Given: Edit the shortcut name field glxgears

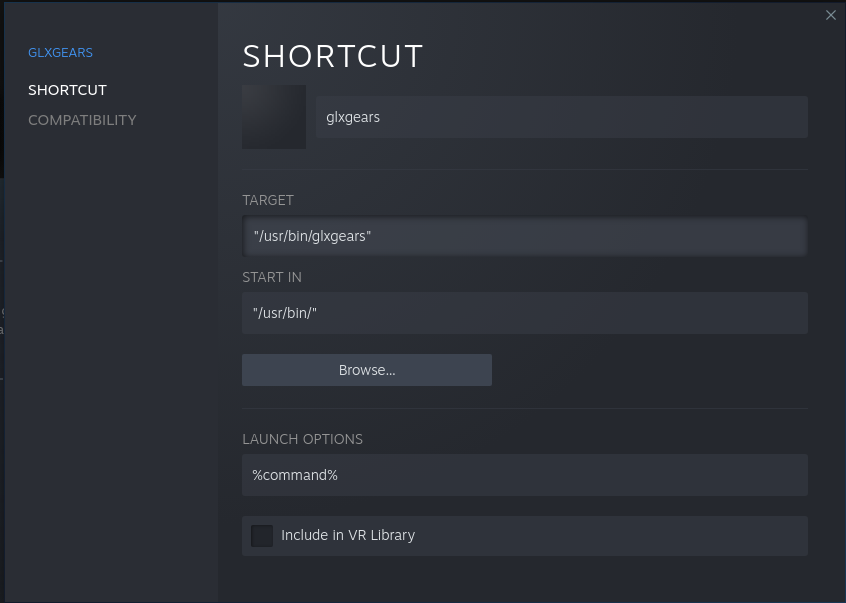Looking at the screenshot, I should pos(562,117).
